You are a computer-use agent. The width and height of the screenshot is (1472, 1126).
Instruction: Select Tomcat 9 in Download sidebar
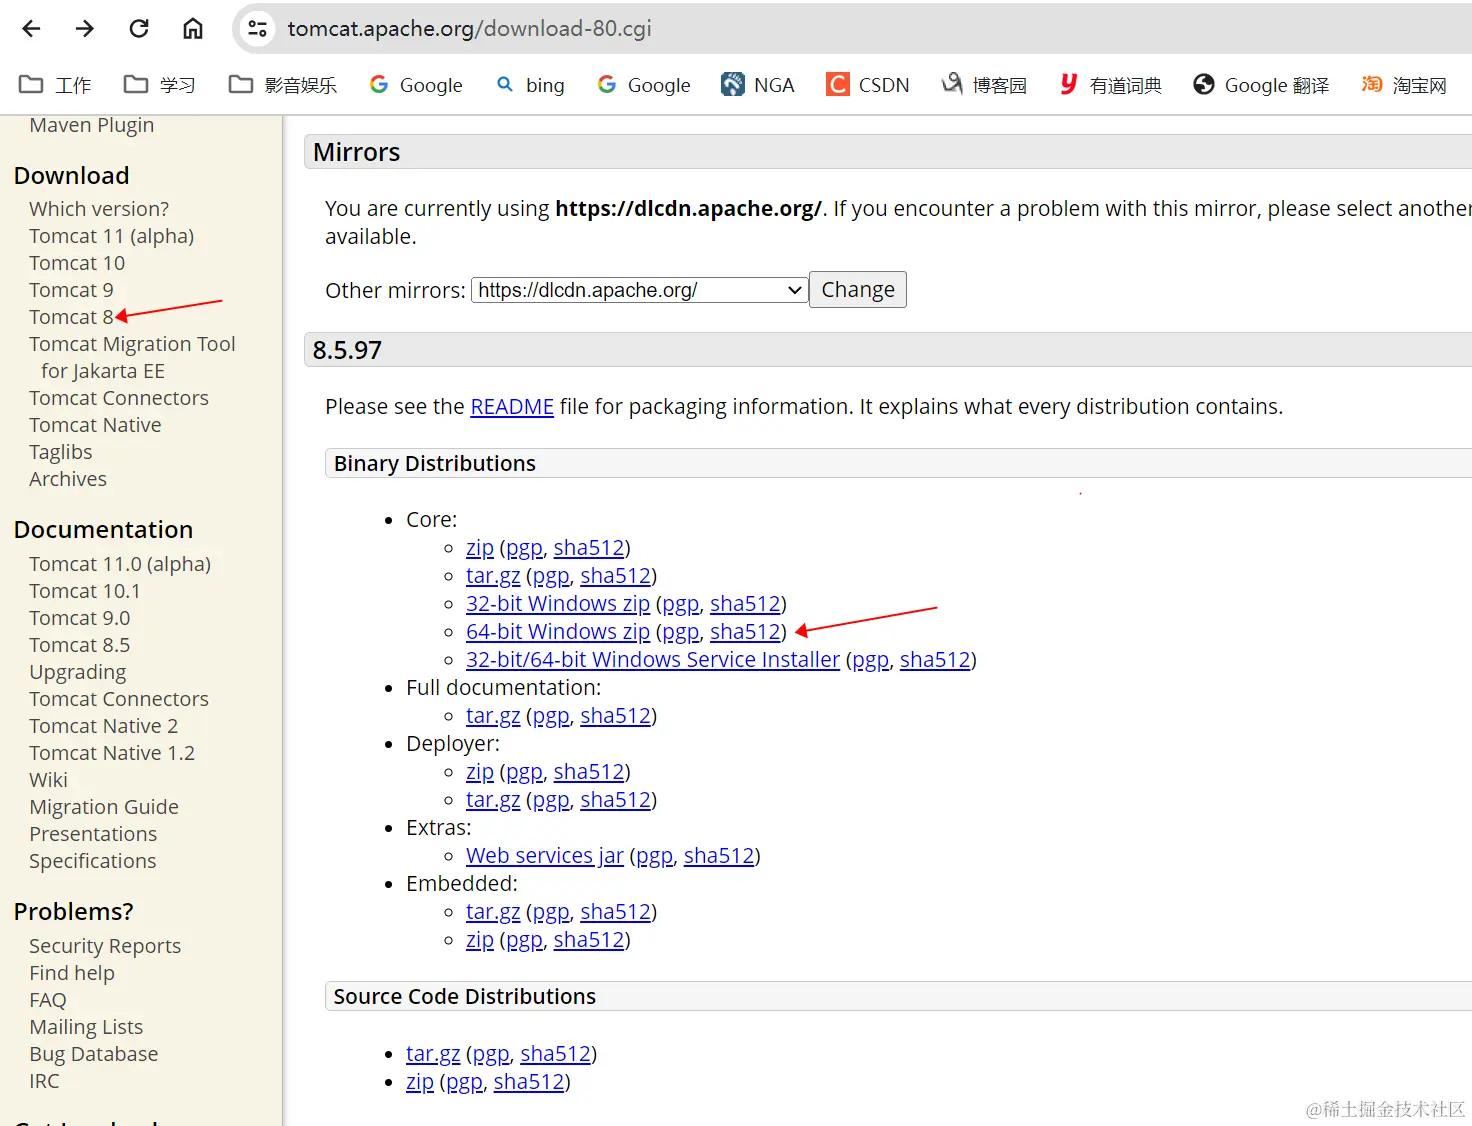pyautogui.click(x=71, y=290)
